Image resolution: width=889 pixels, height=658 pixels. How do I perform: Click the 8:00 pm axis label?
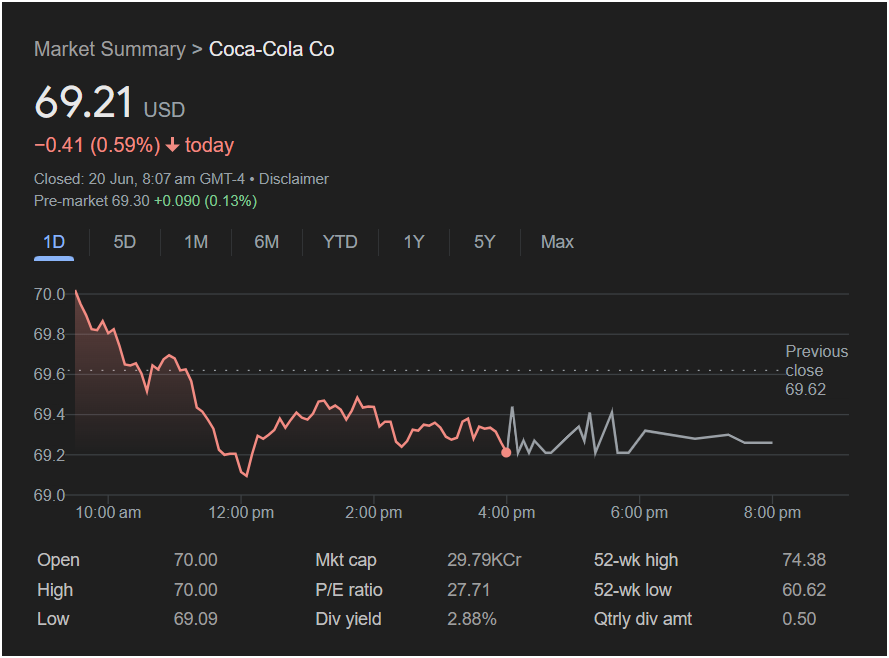pos(772,513)
